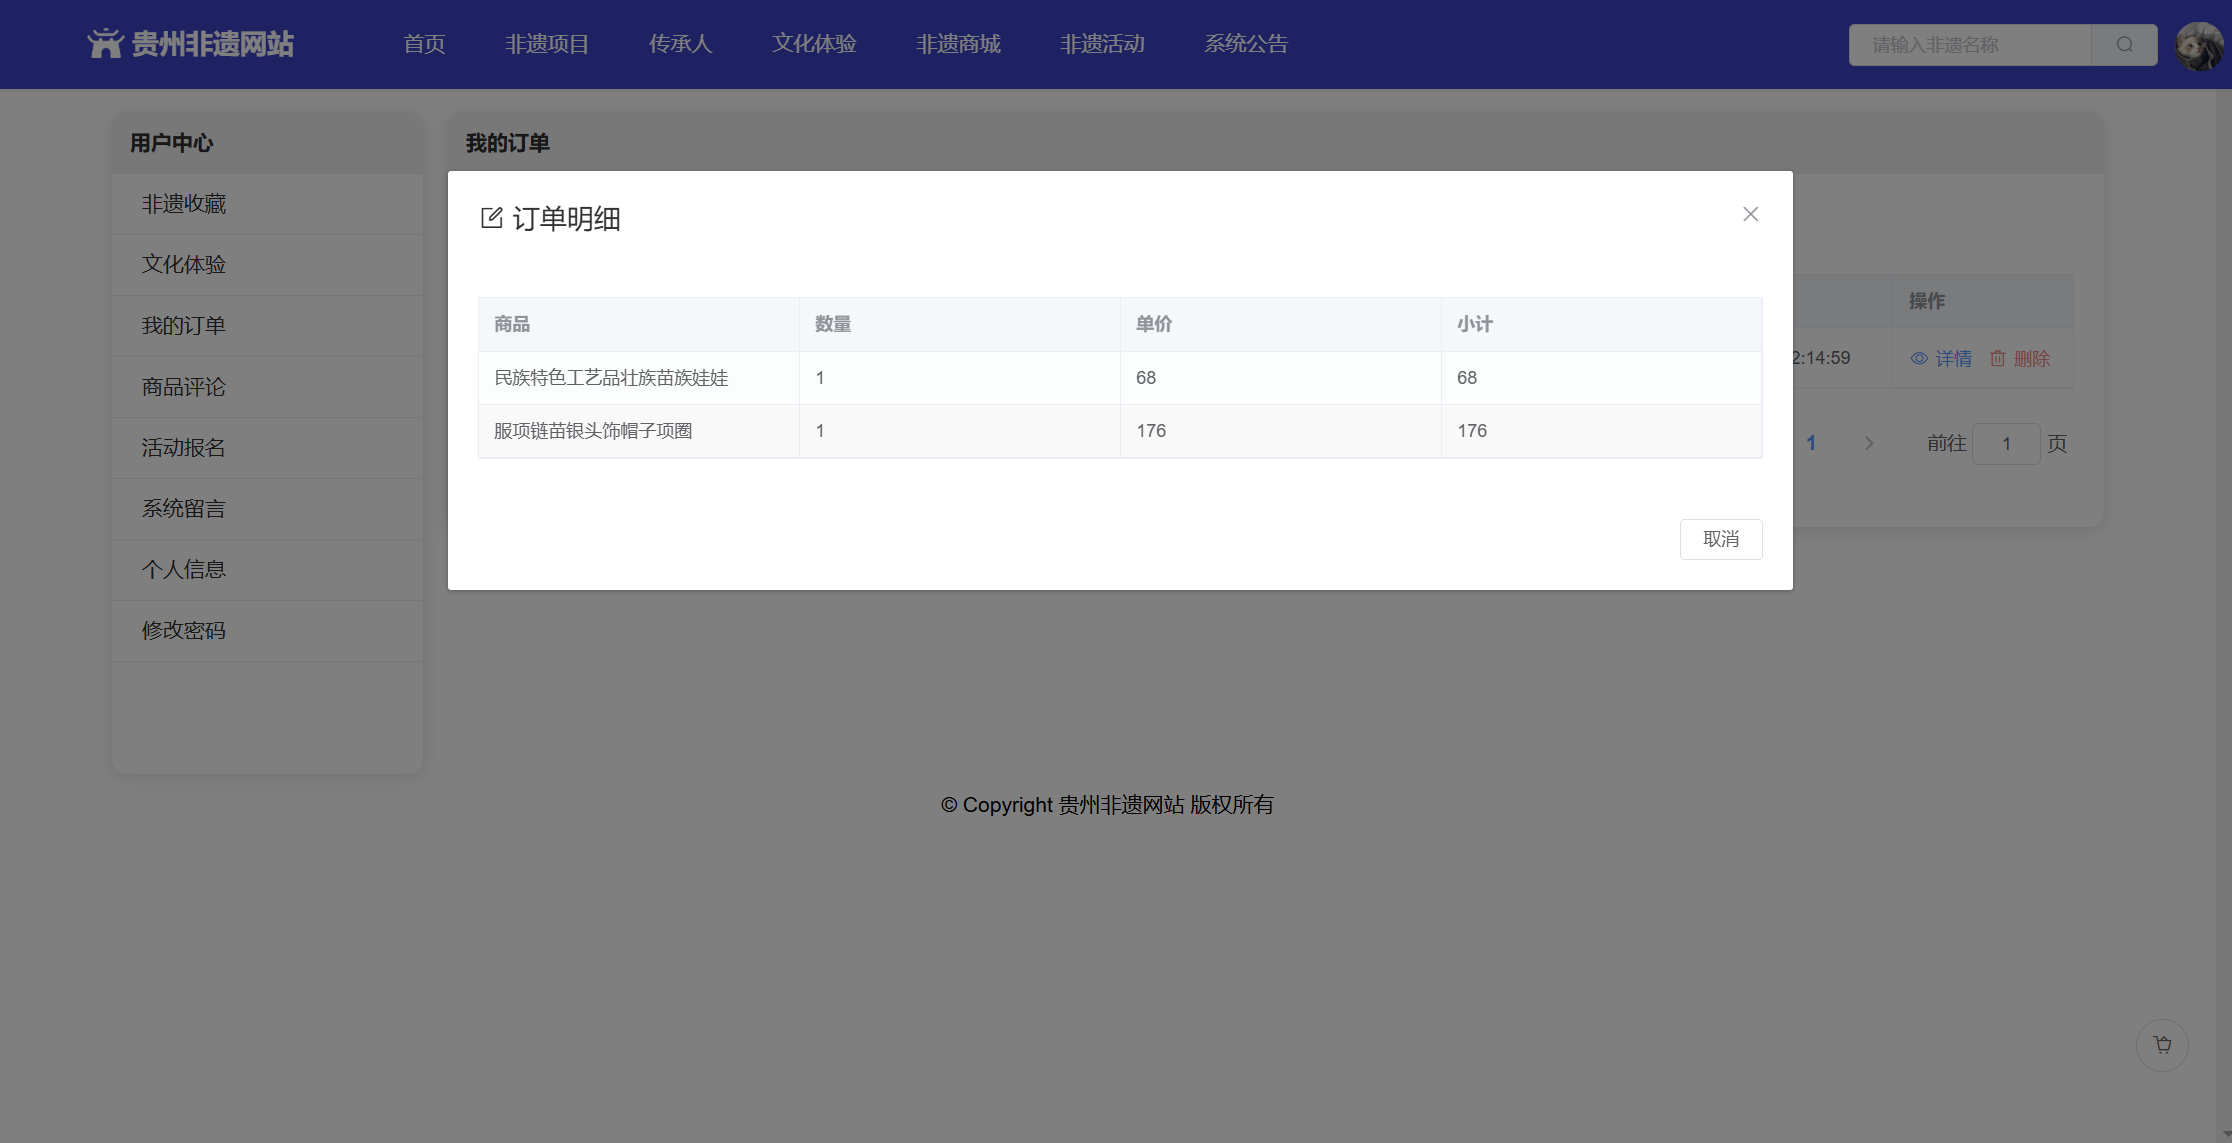This screenshot has height=1143, width=2232.
Task: Click the 取消 button
Action: click(x=1720, y=539)
